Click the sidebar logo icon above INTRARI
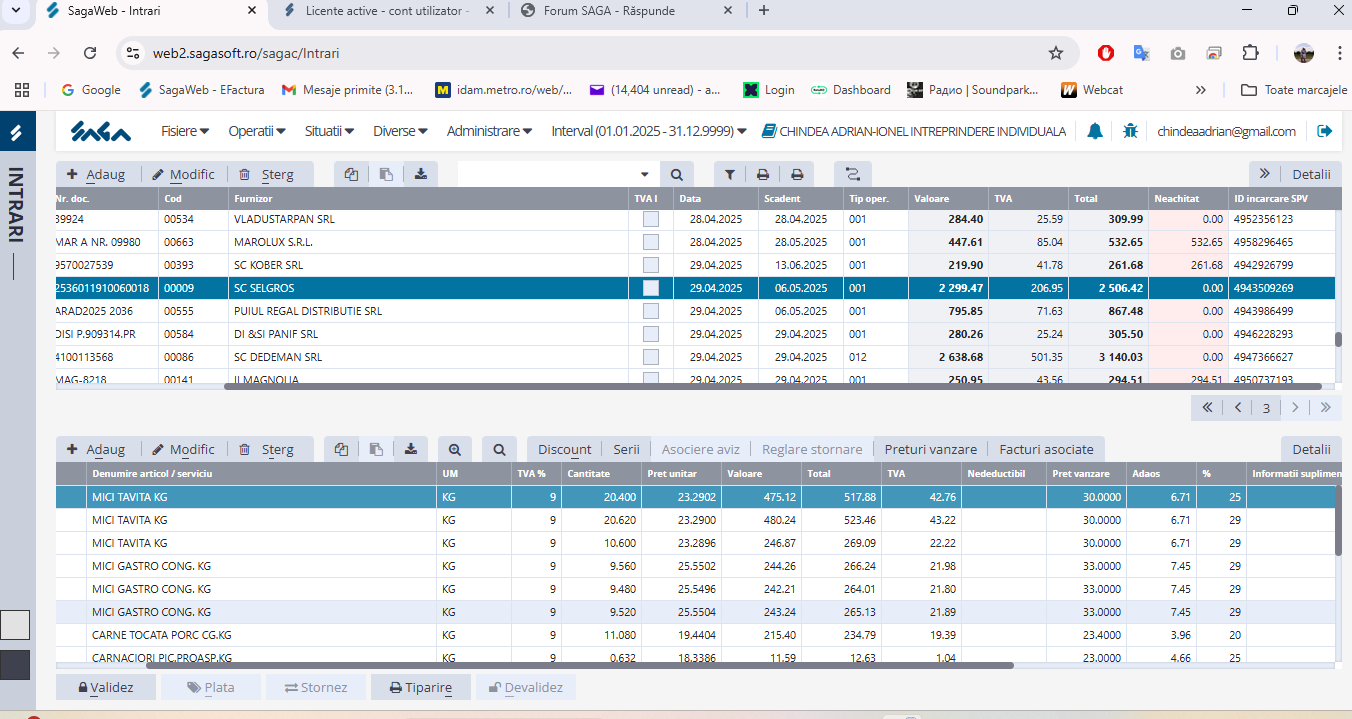Viewport: 1352px width, 719px height. click(16, 132)
